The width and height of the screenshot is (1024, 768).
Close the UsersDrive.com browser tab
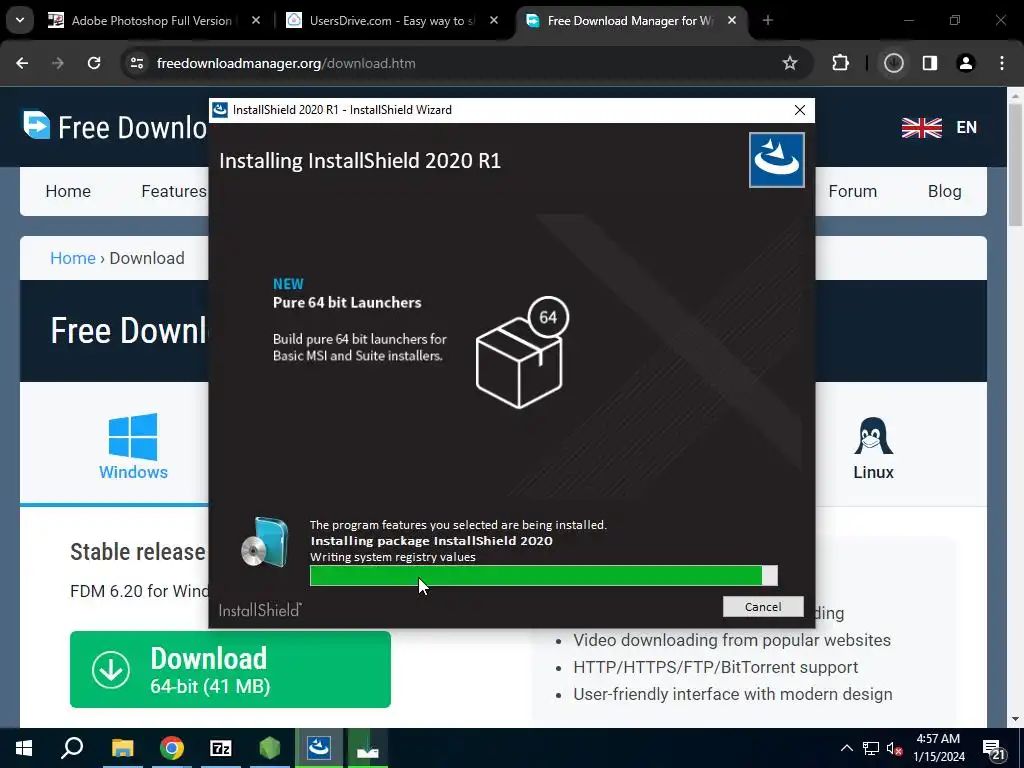click(494, 21)
